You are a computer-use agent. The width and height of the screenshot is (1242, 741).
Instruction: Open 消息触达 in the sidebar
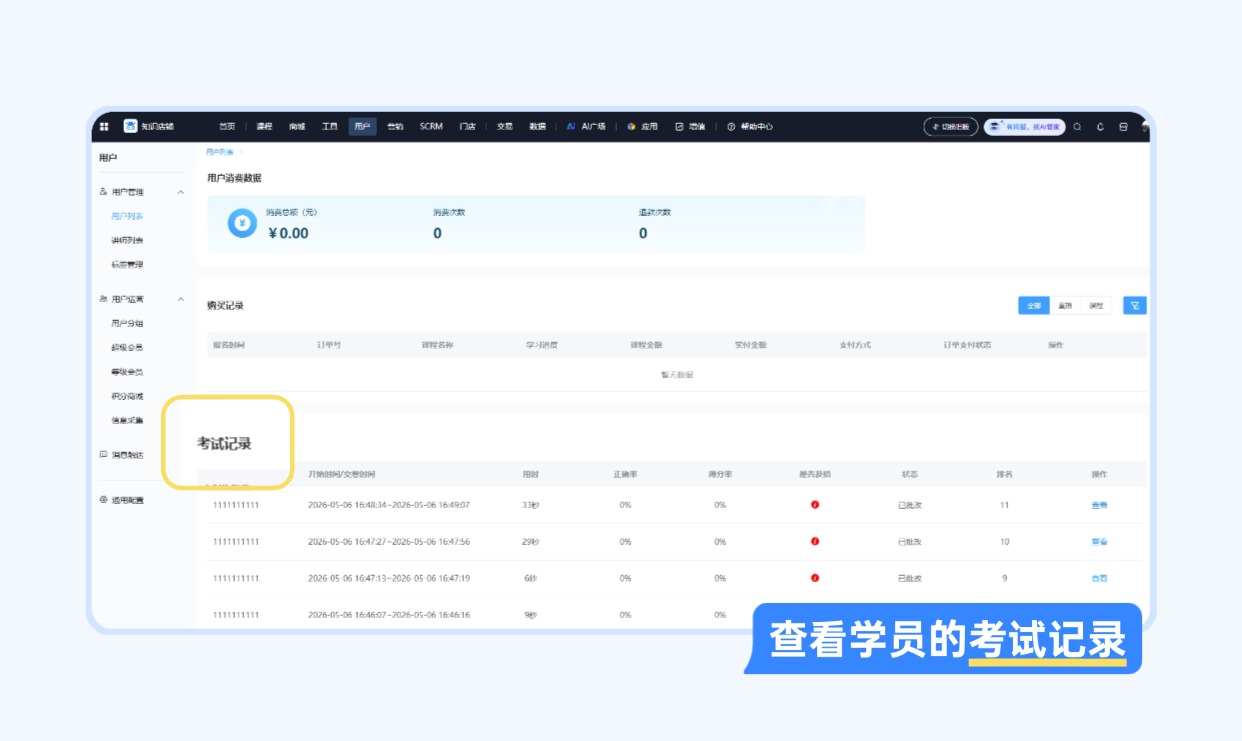pos(122,455)
